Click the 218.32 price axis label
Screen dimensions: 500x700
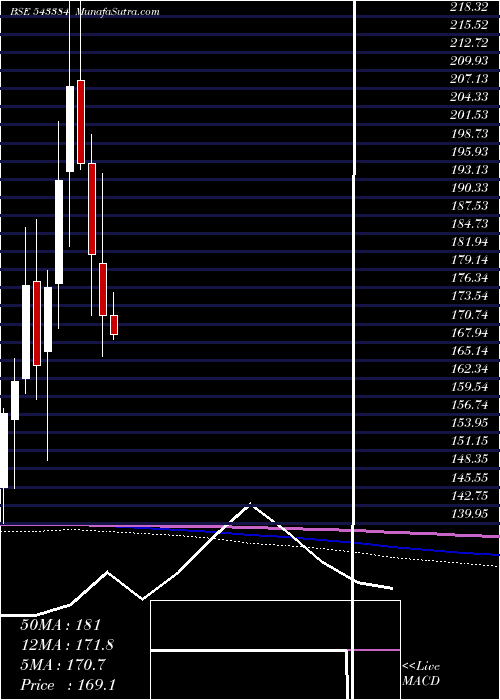[x=469, y=7]
